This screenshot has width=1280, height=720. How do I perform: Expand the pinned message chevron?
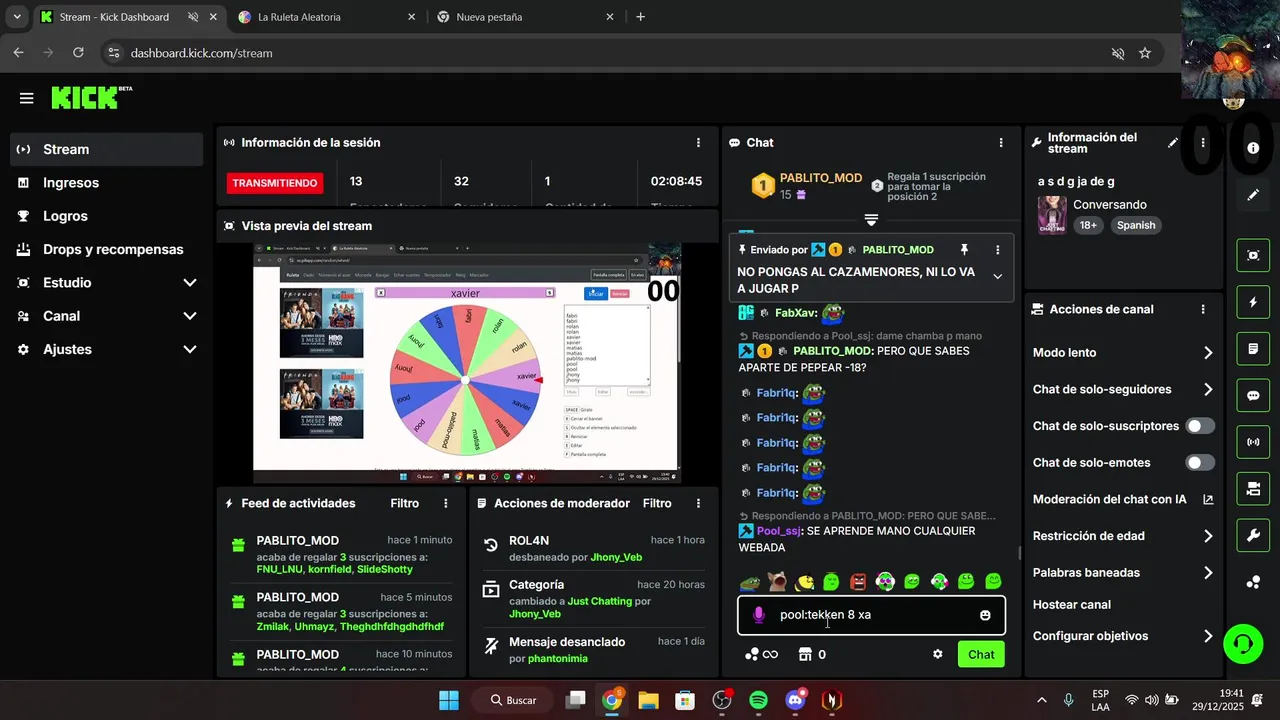pyautogui.click(x=997, y=277)
